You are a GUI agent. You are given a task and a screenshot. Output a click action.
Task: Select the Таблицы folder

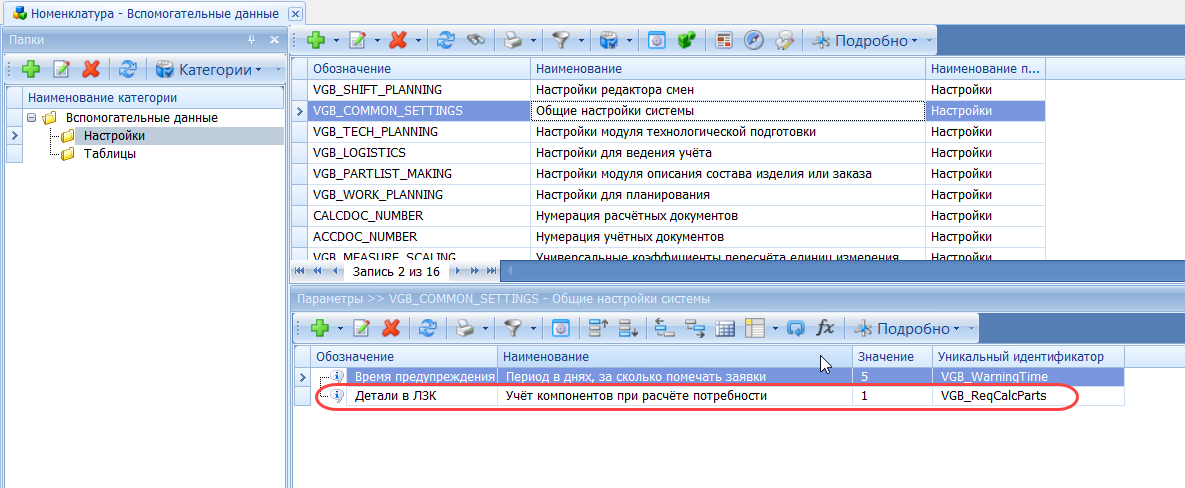point(110,154)
